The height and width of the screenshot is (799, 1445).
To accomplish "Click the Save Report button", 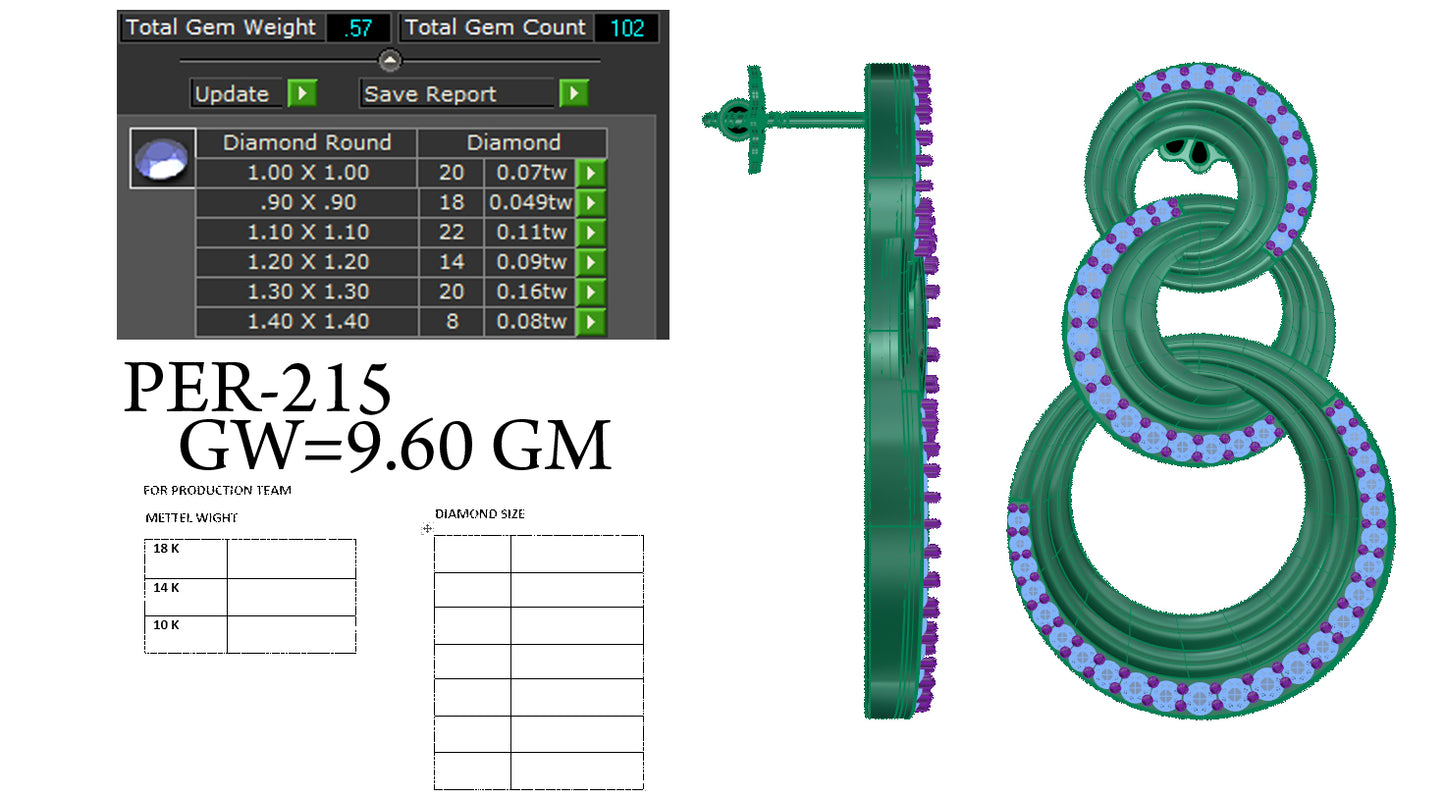I will click(x=428, y=93).
